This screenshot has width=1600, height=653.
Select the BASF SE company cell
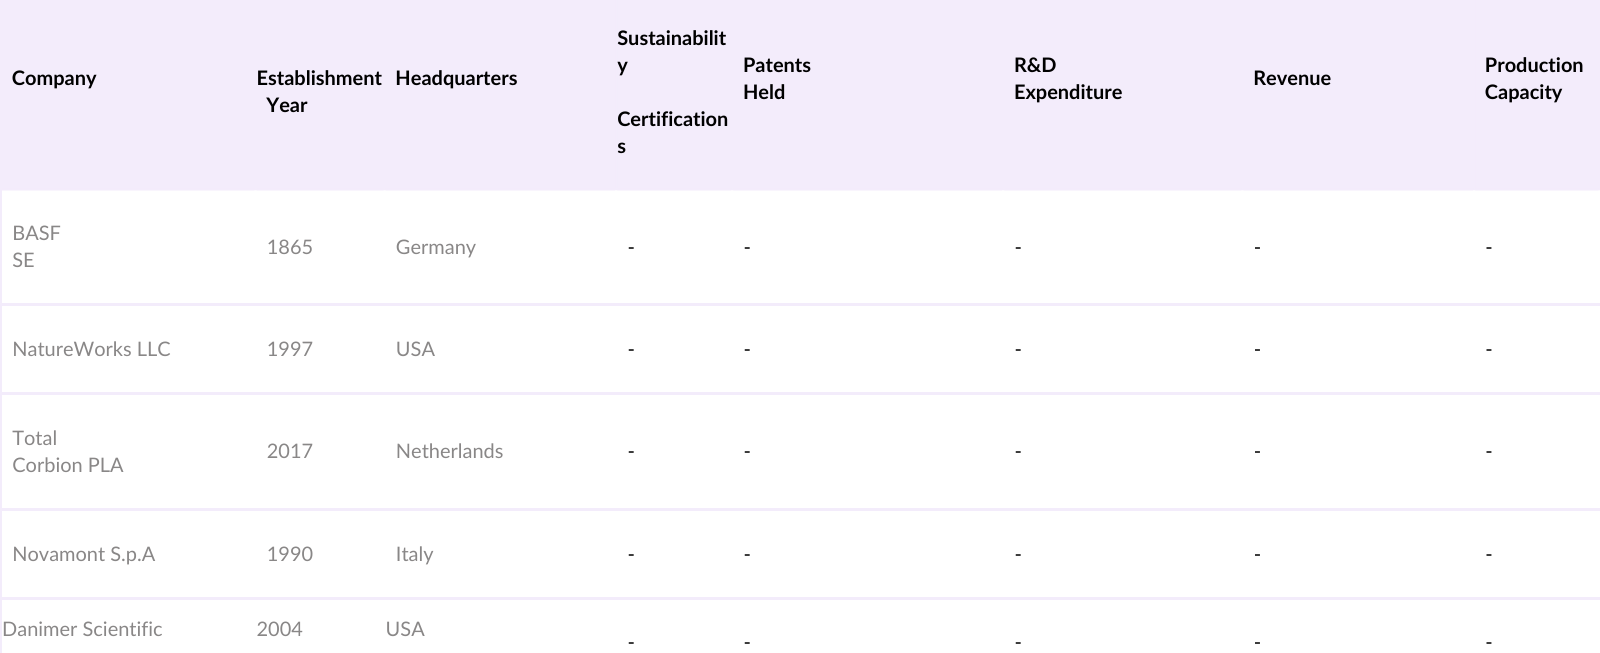point(36,246)
